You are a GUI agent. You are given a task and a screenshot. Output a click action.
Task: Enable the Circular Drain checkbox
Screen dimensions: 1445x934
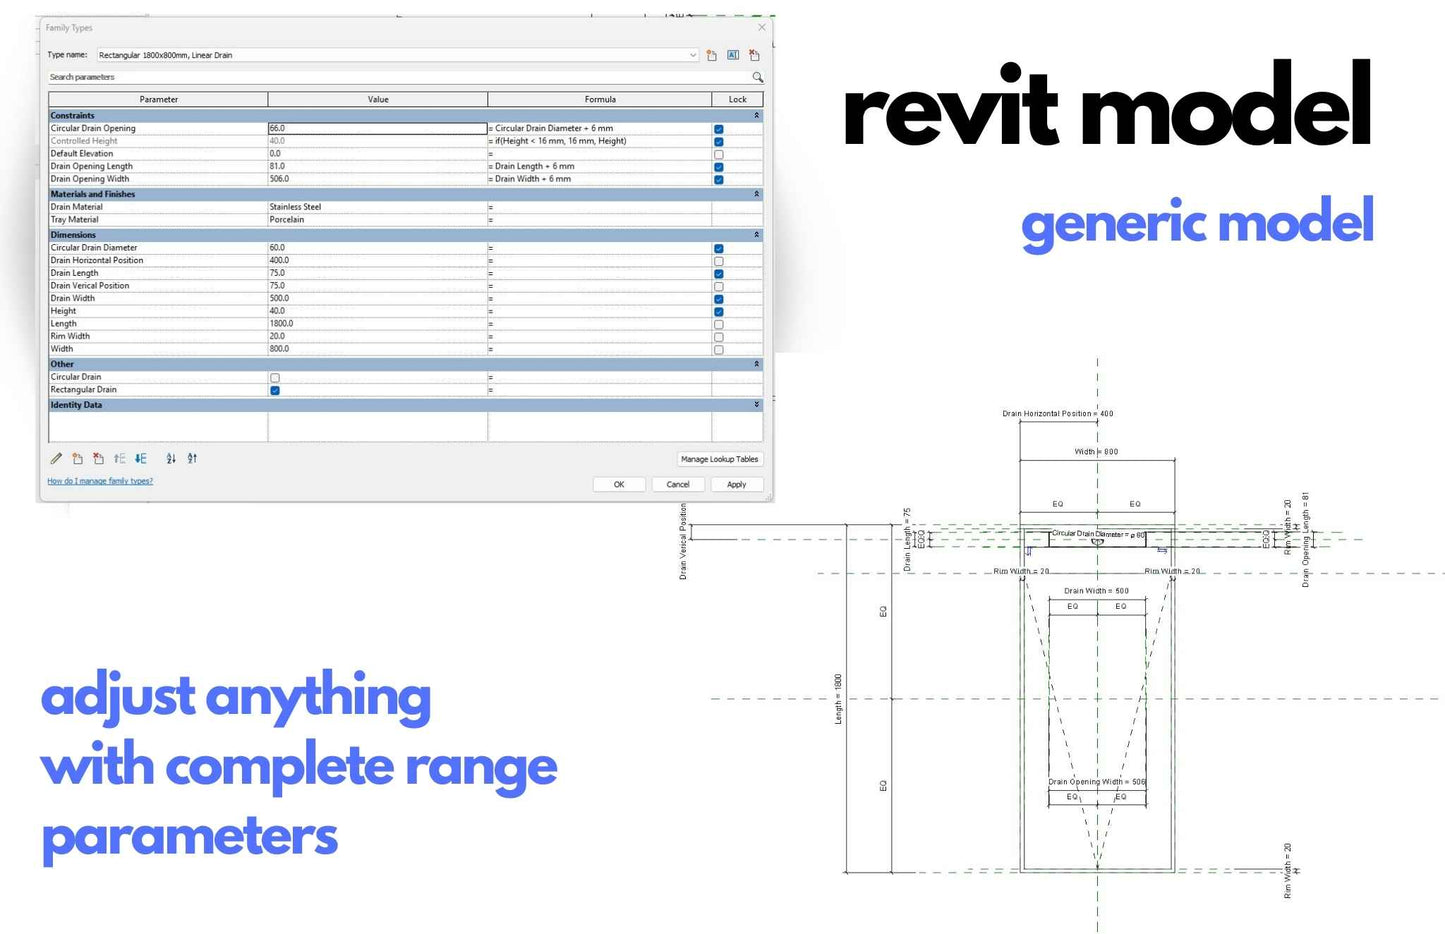pos(275,378)
